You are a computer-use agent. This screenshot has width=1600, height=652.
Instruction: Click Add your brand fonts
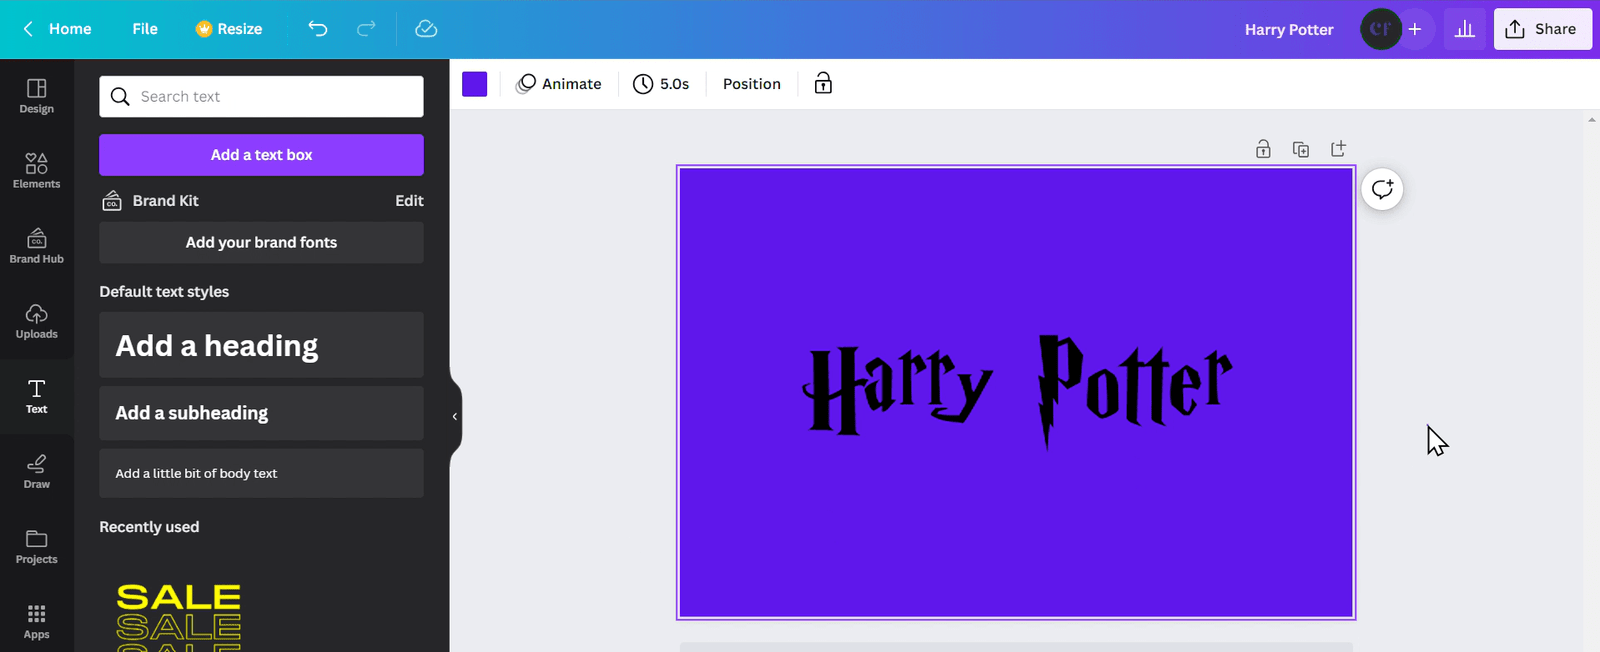click(x=261, y=242)
